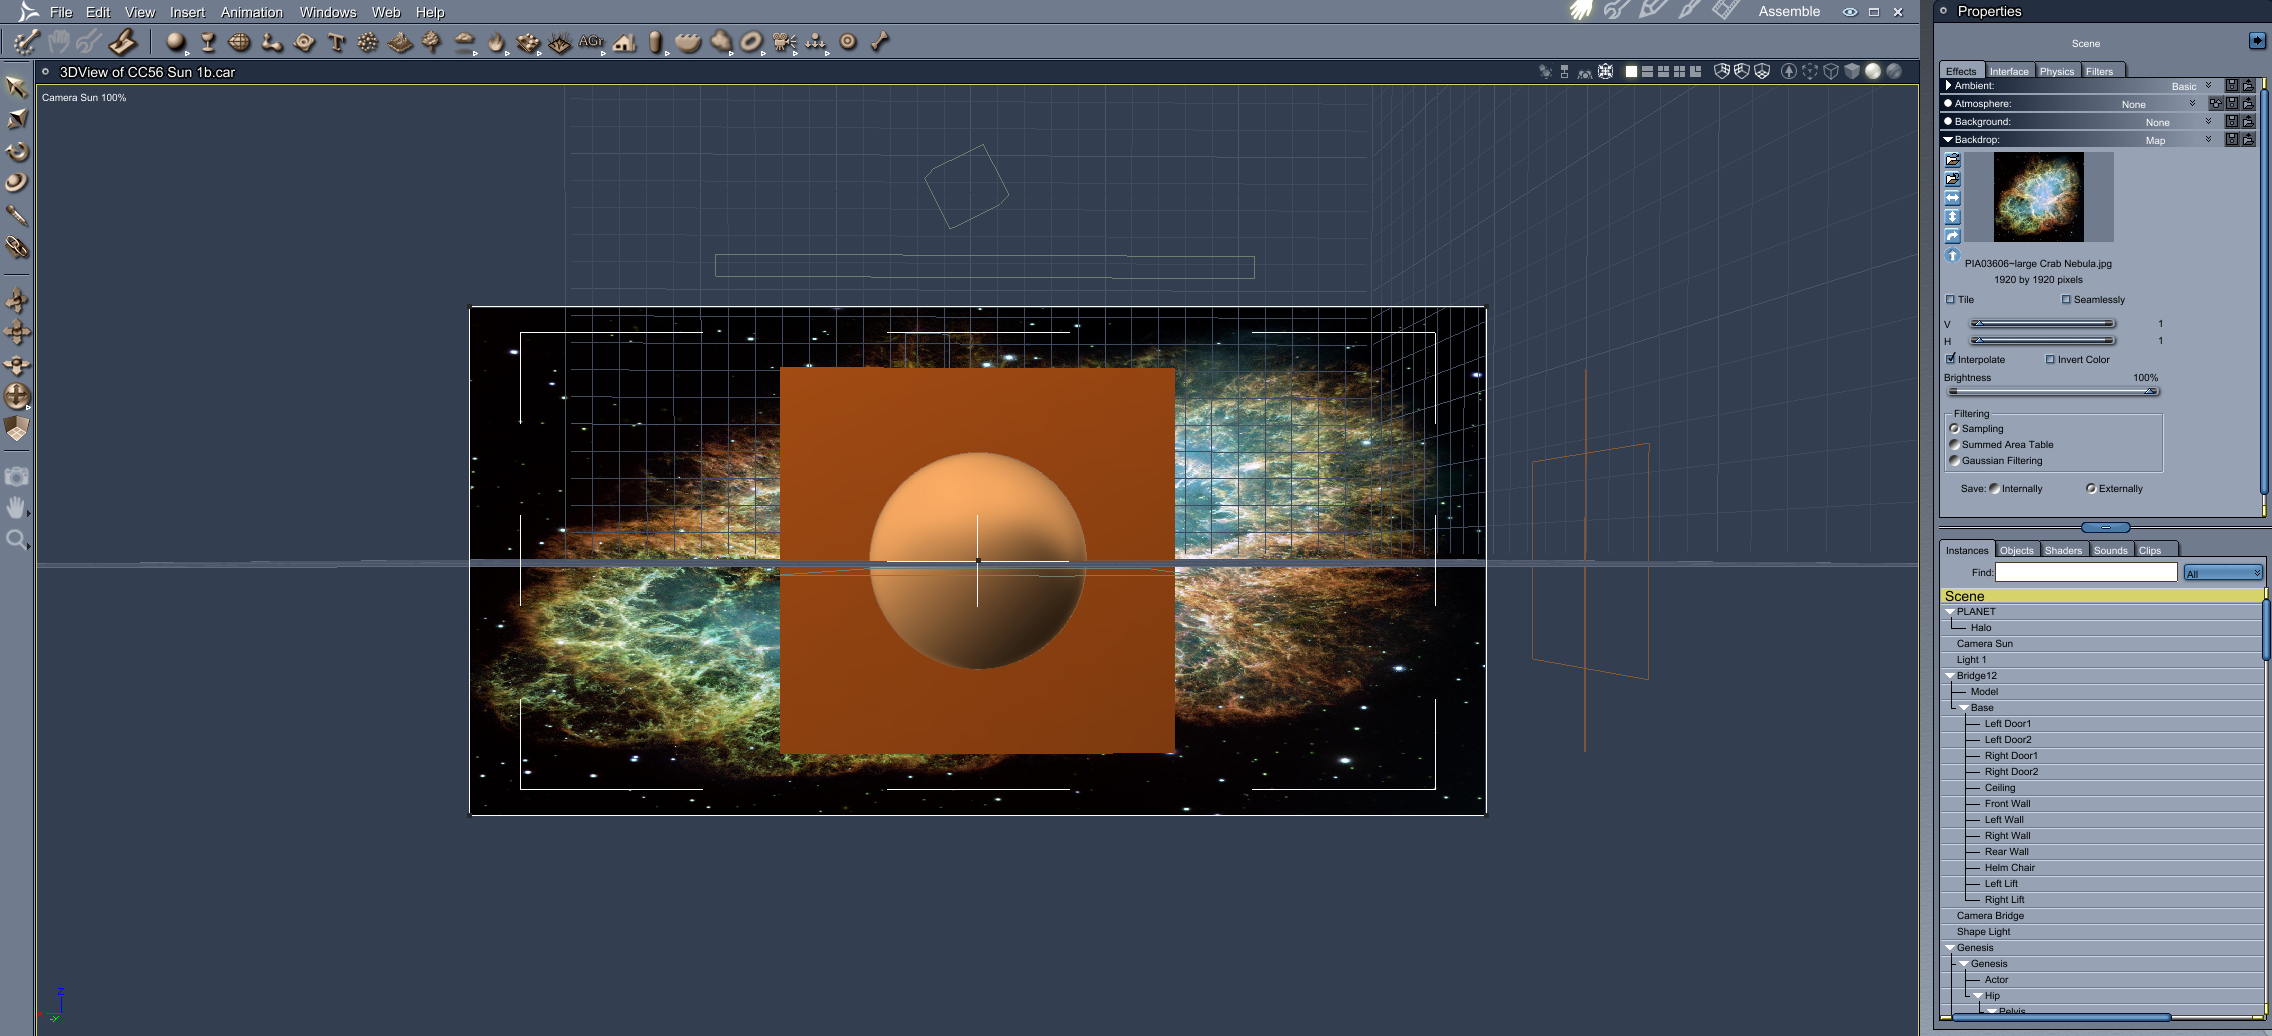Switch to the Filters tab
The image size is (2272, 1036).
tap(2100, 71)
